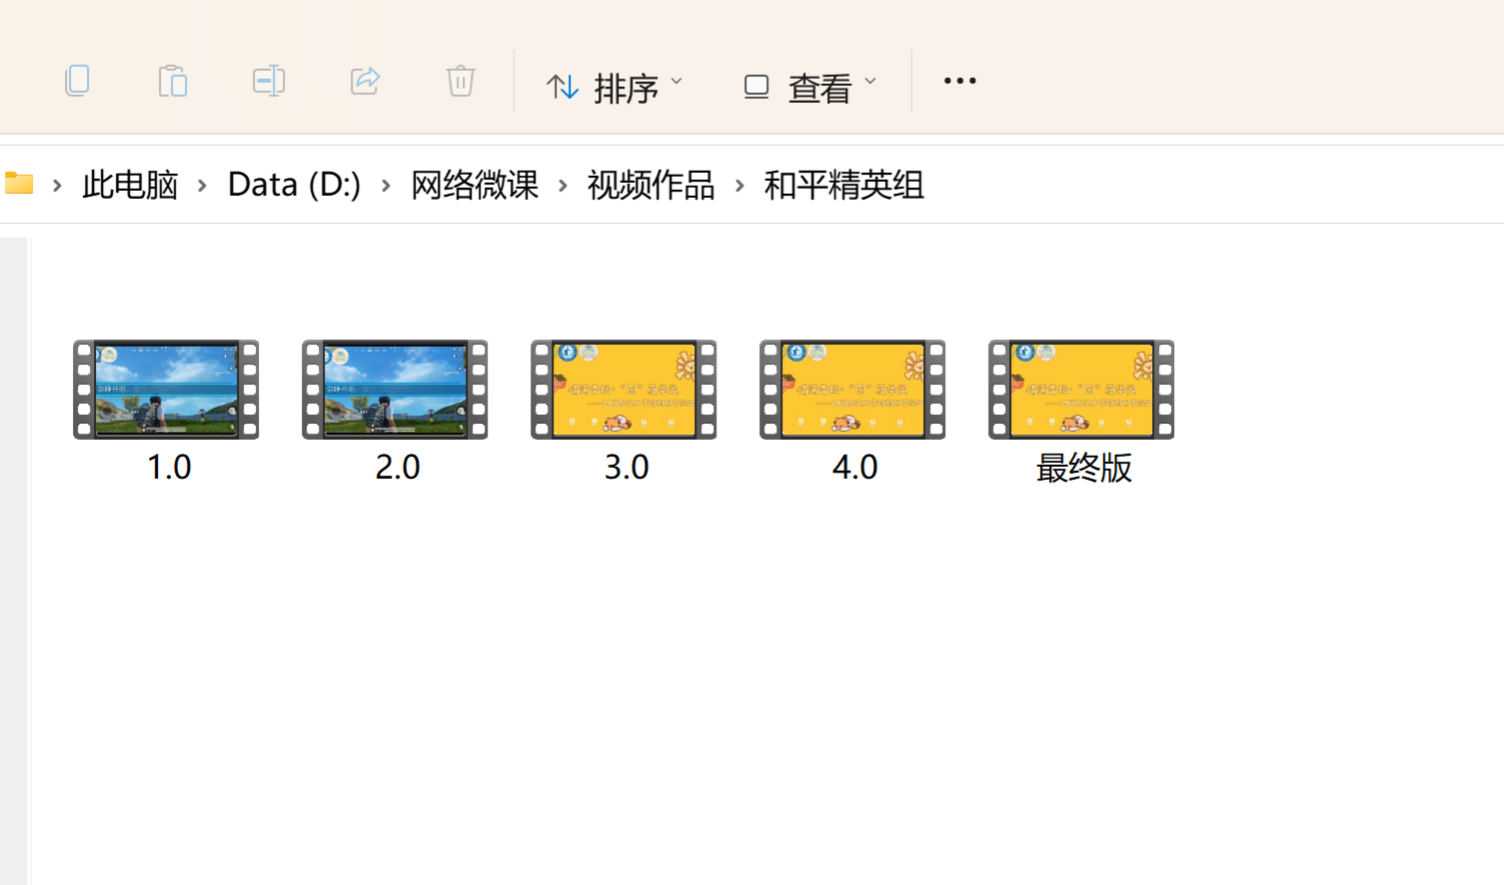Expand chevron after 此电脑 in breadcrumb

pos(203,185)
